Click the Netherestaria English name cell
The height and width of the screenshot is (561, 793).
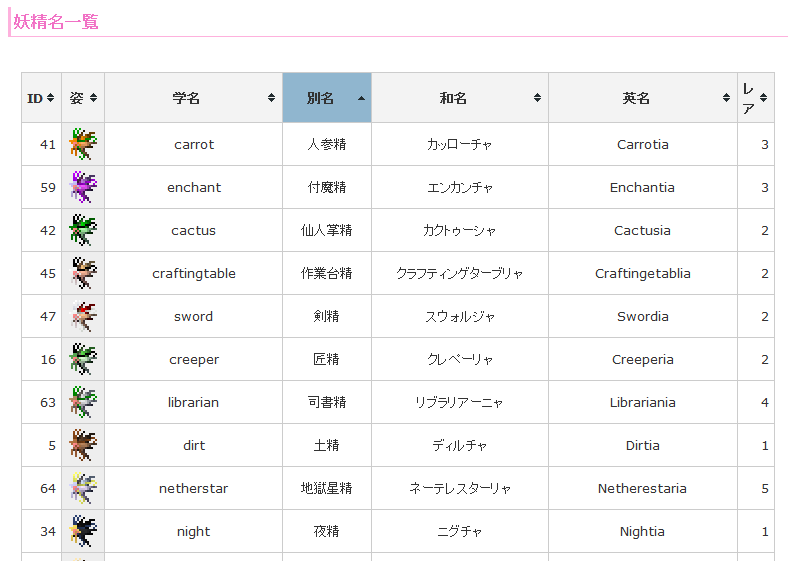pos(642,489)
